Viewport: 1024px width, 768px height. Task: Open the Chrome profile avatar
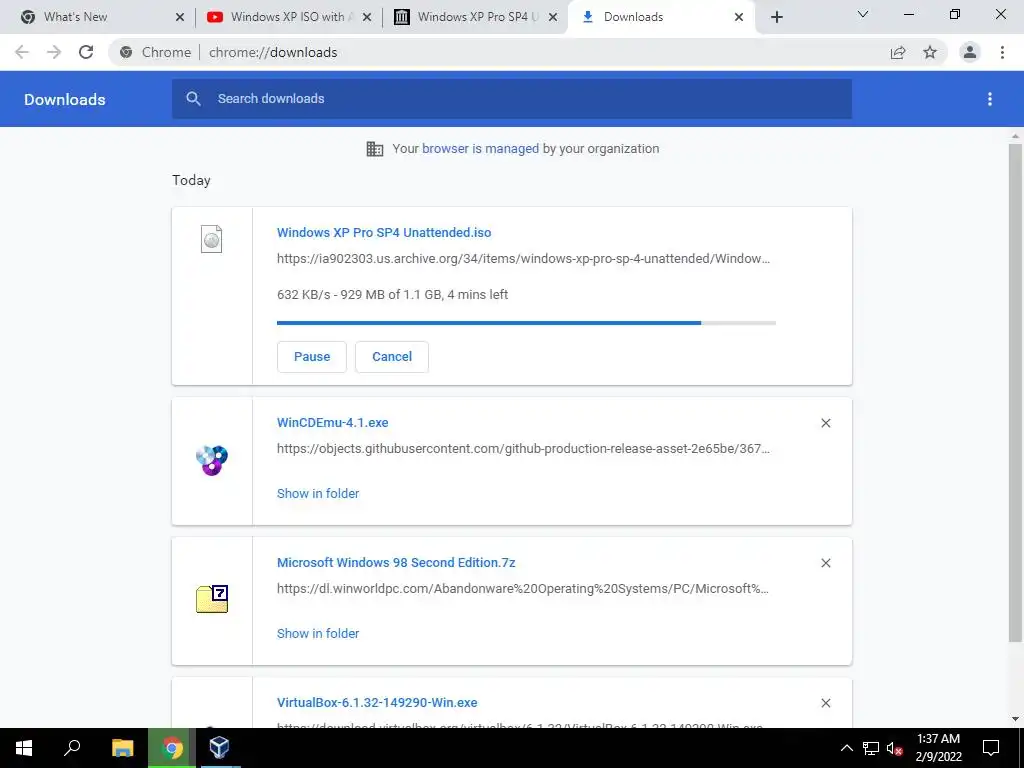click(x=970, y=52)
